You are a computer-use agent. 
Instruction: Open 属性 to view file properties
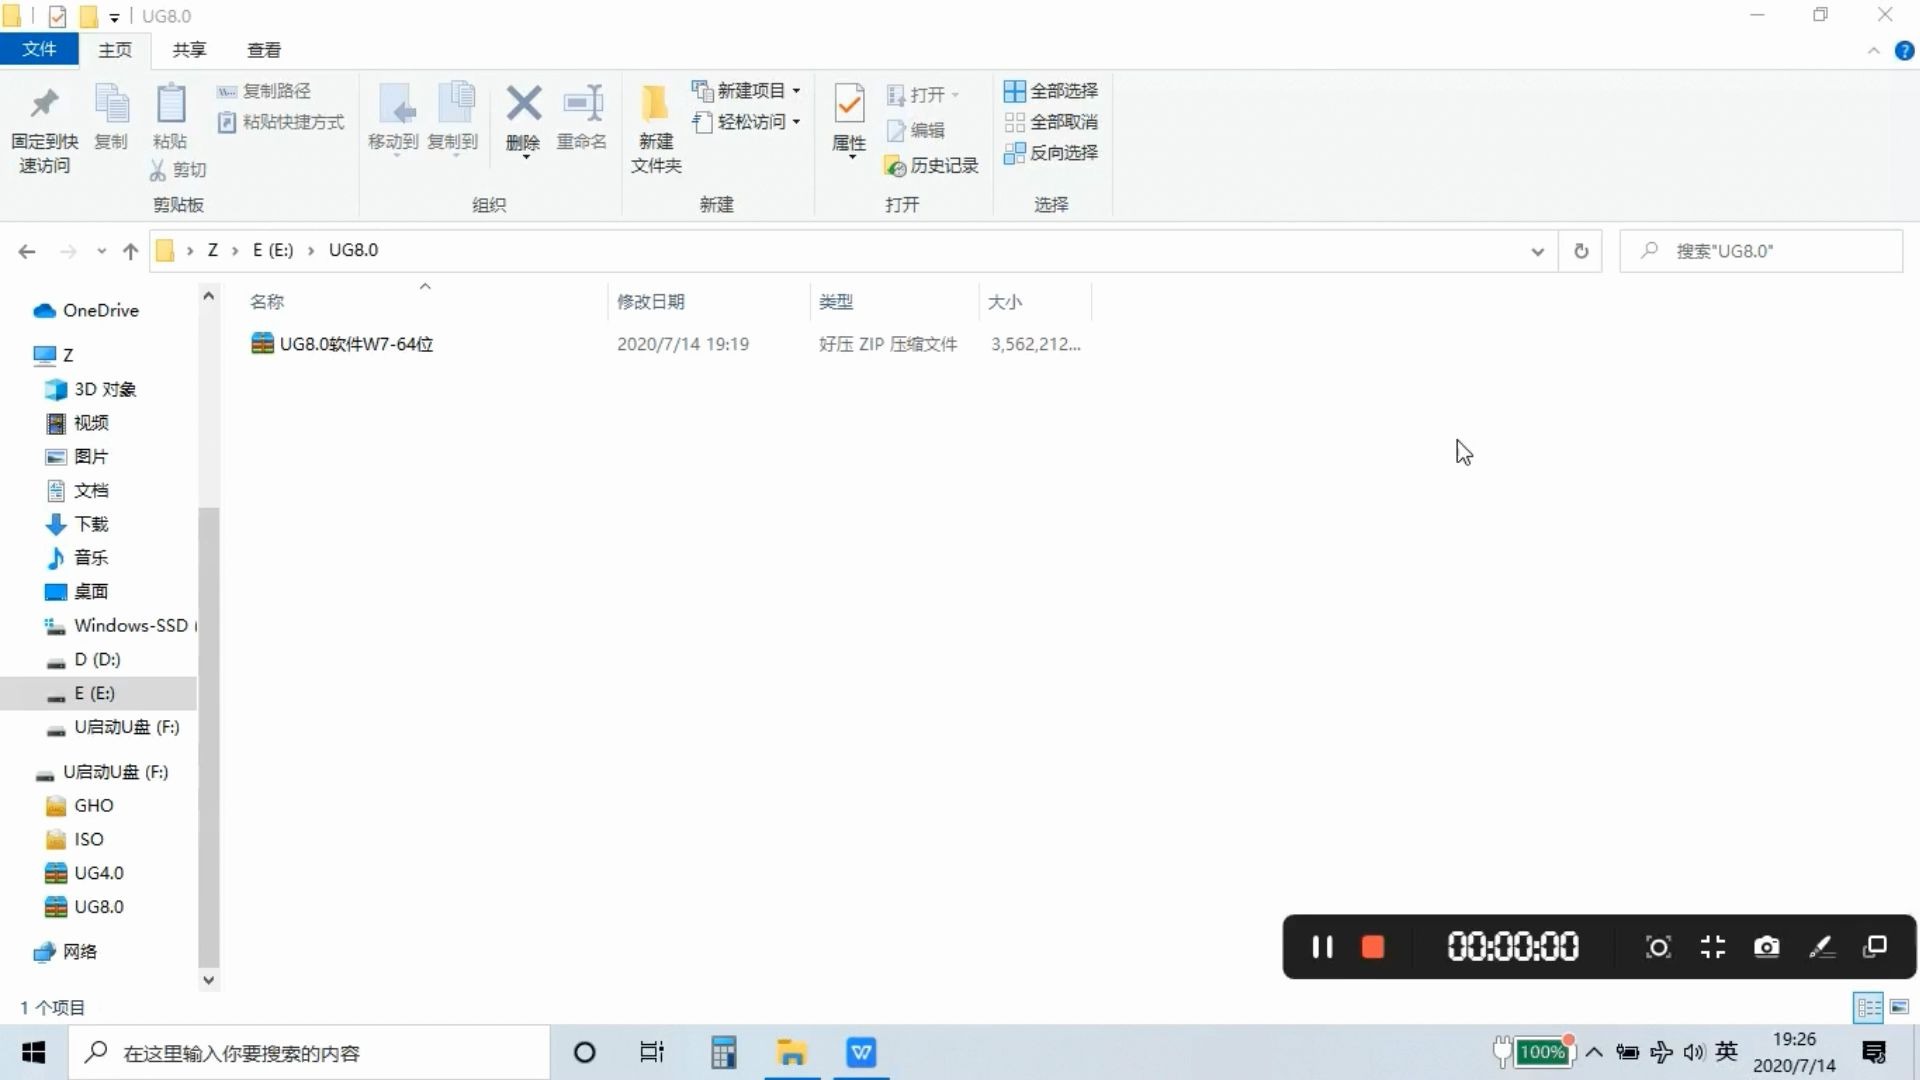coord(848,120)
